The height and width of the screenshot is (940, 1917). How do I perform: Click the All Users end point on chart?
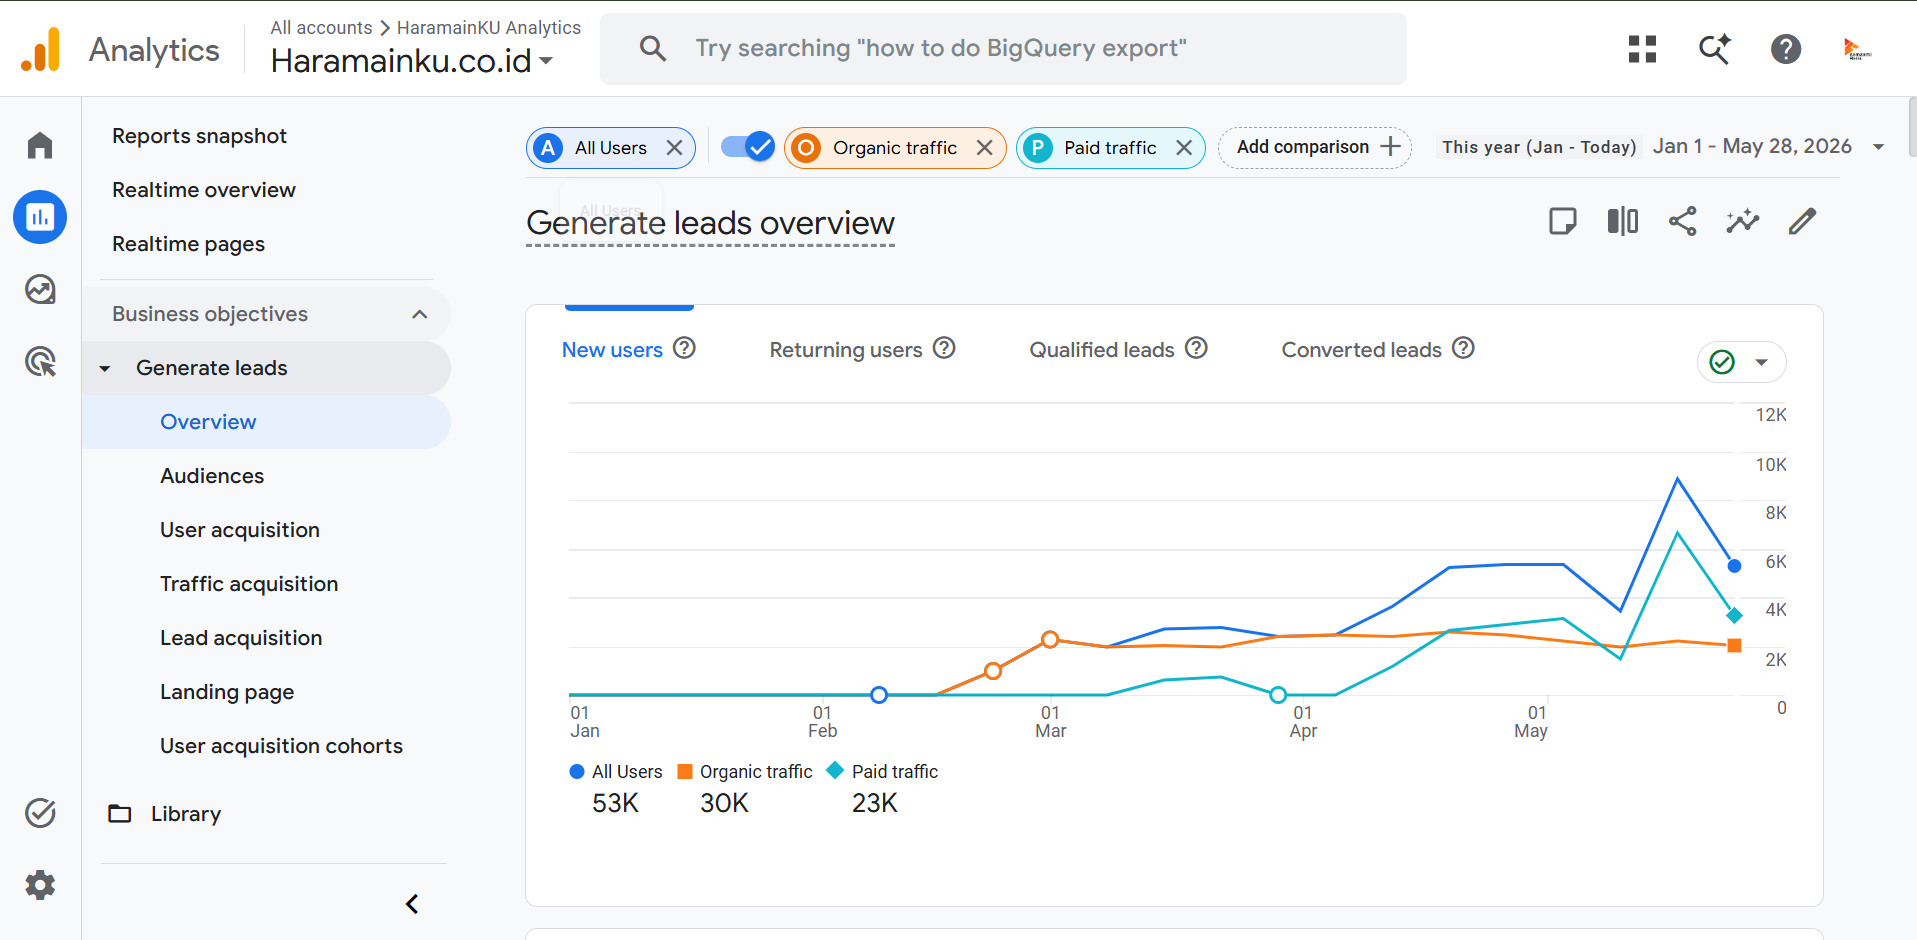[1735, 566]
